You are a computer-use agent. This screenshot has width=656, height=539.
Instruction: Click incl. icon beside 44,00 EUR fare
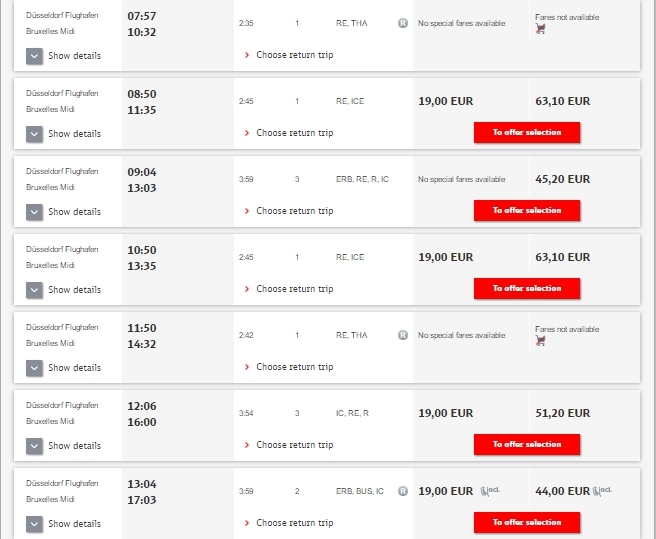(602, 490)
